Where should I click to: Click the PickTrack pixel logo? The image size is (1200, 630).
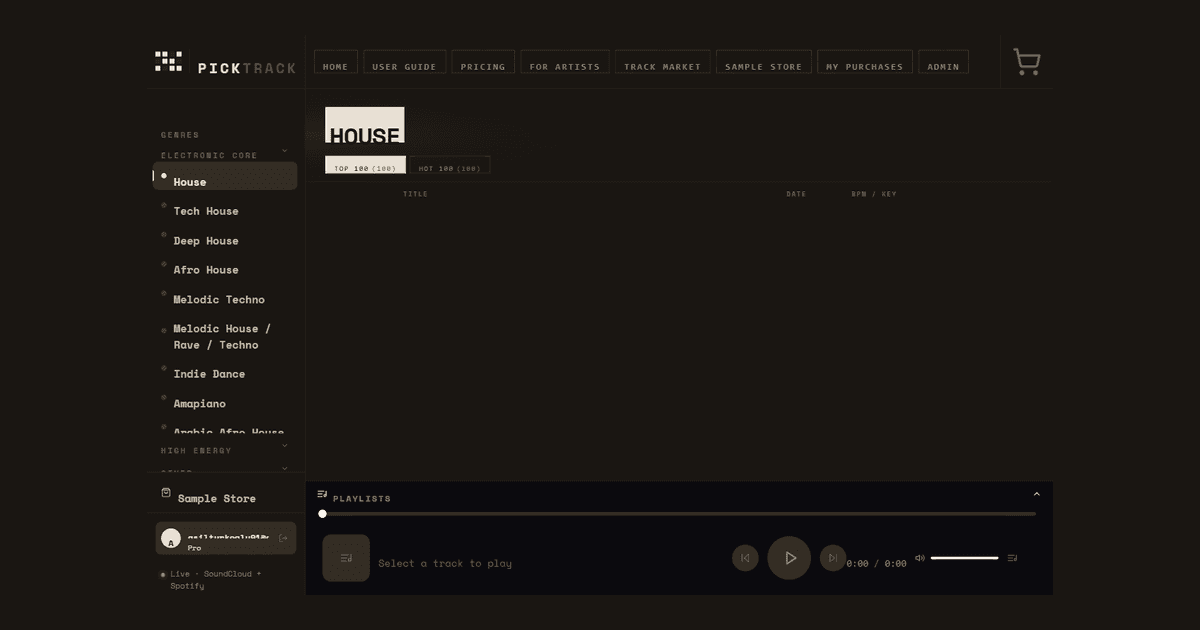(169, 61)
